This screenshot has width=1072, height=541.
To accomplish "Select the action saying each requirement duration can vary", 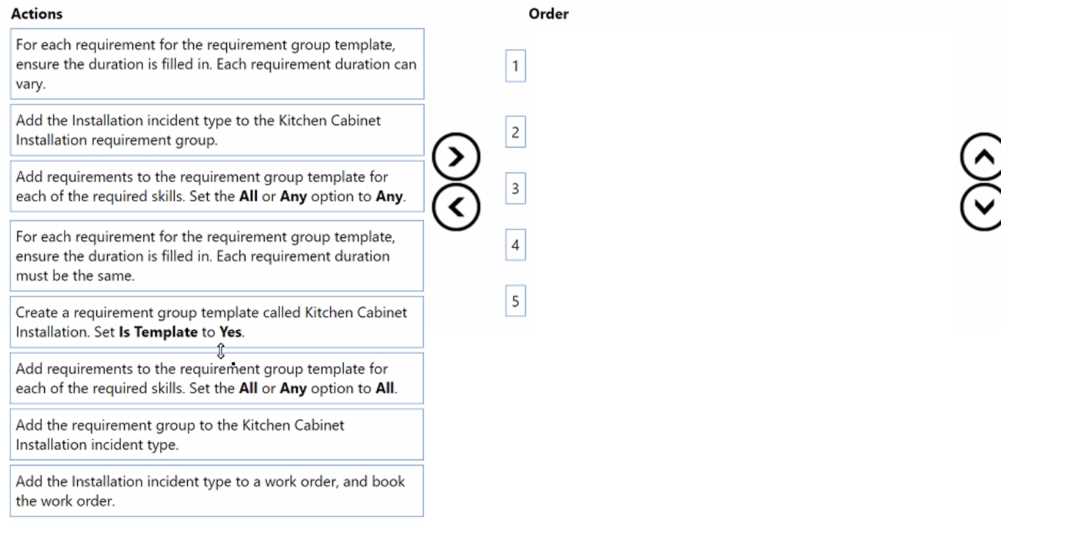I will tap(217, 64).
